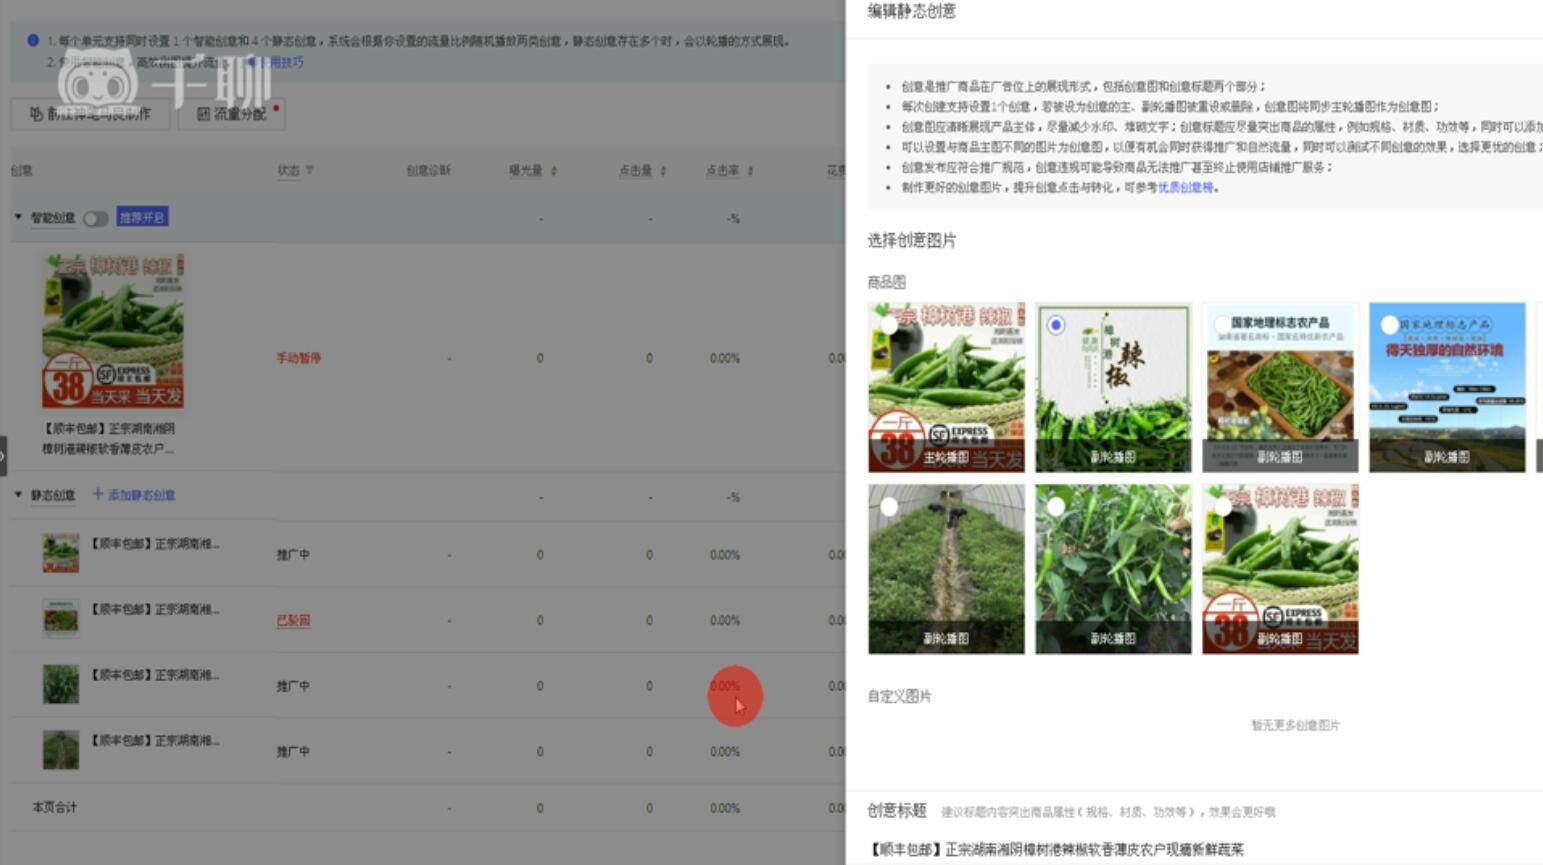
Task: Click the filter icon beside 状态
Action: pos(309,170)
